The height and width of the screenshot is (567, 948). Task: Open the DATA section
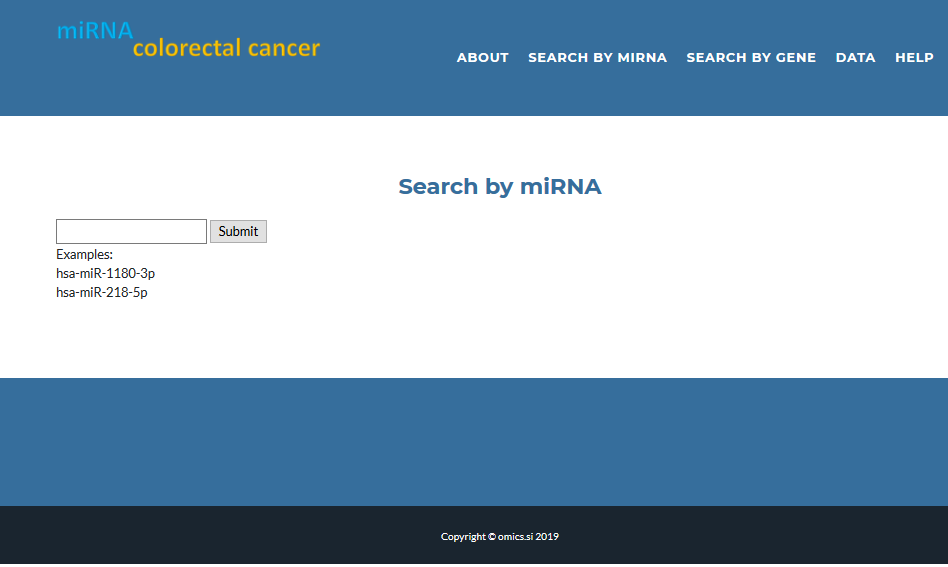[x=855, y=58]
